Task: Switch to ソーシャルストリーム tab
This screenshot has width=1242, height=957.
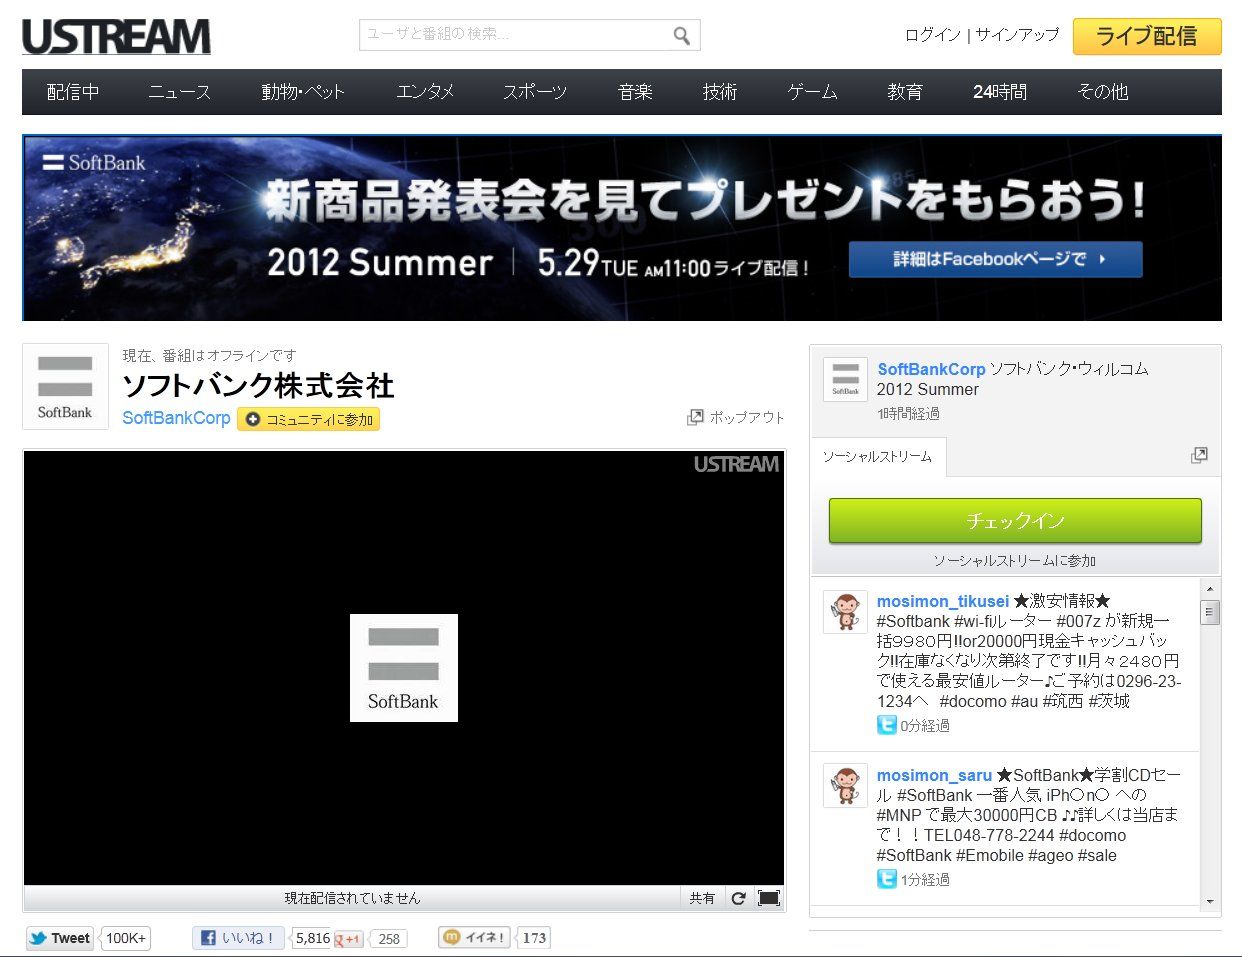Action: pyautogui.click(x=877, y=457)
